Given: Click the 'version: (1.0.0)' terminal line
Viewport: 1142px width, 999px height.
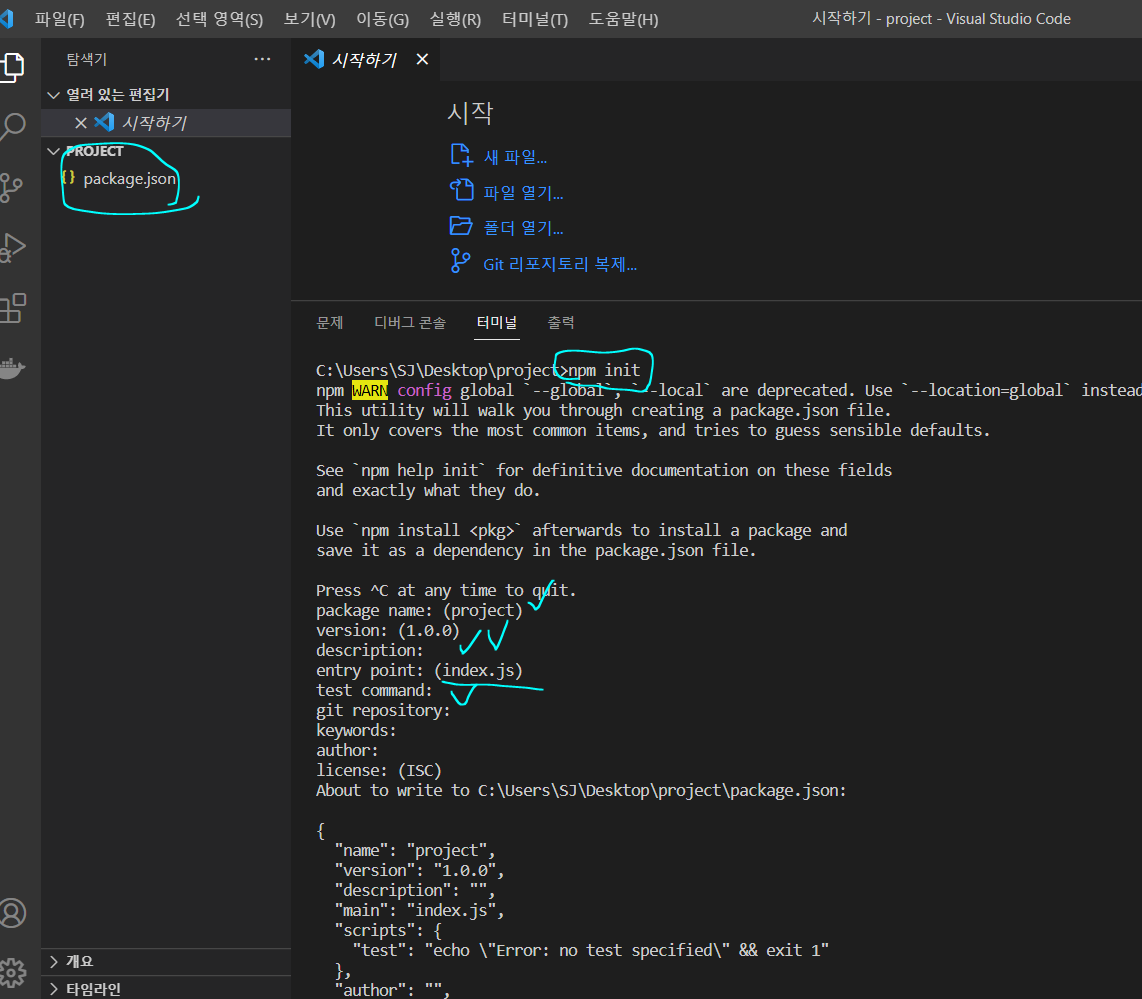Looking at the screenshot, I should point(387,631).
